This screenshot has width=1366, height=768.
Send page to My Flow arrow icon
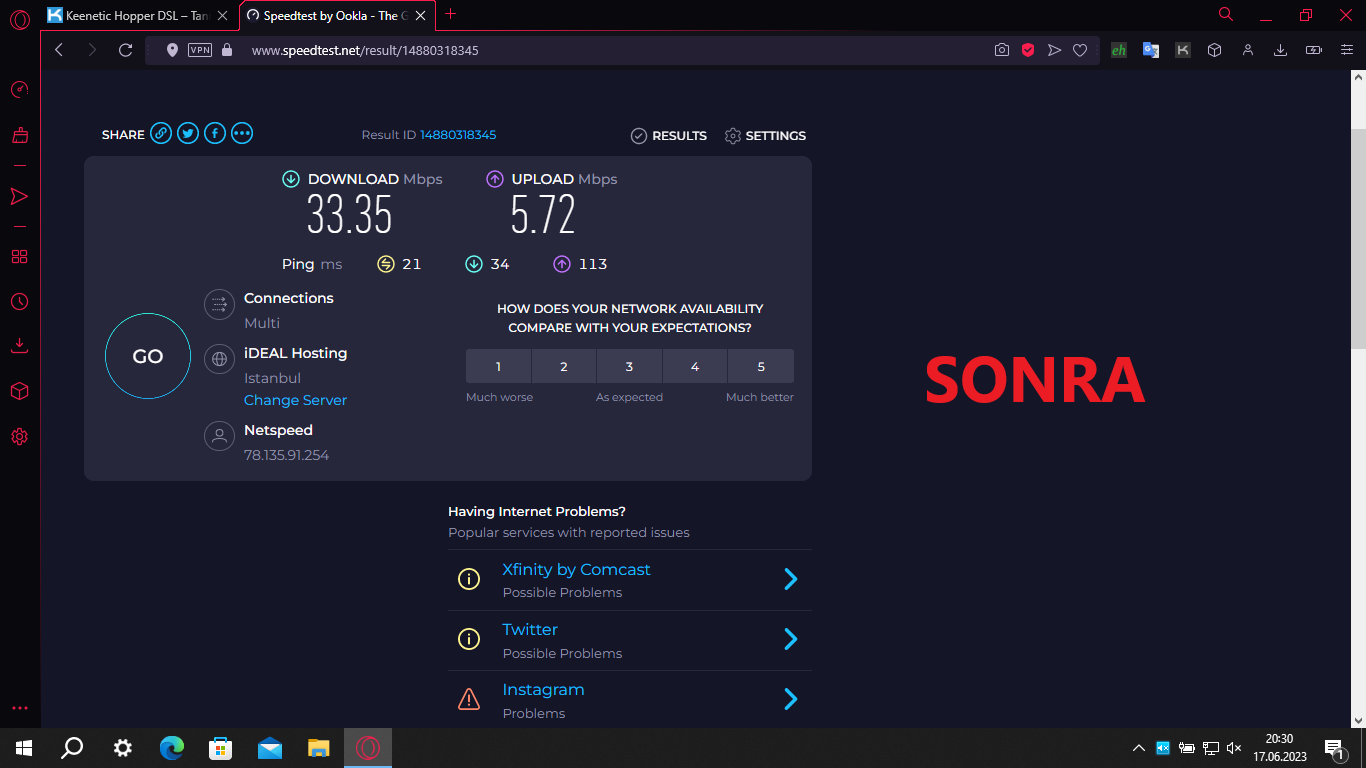coord(1054,50)
